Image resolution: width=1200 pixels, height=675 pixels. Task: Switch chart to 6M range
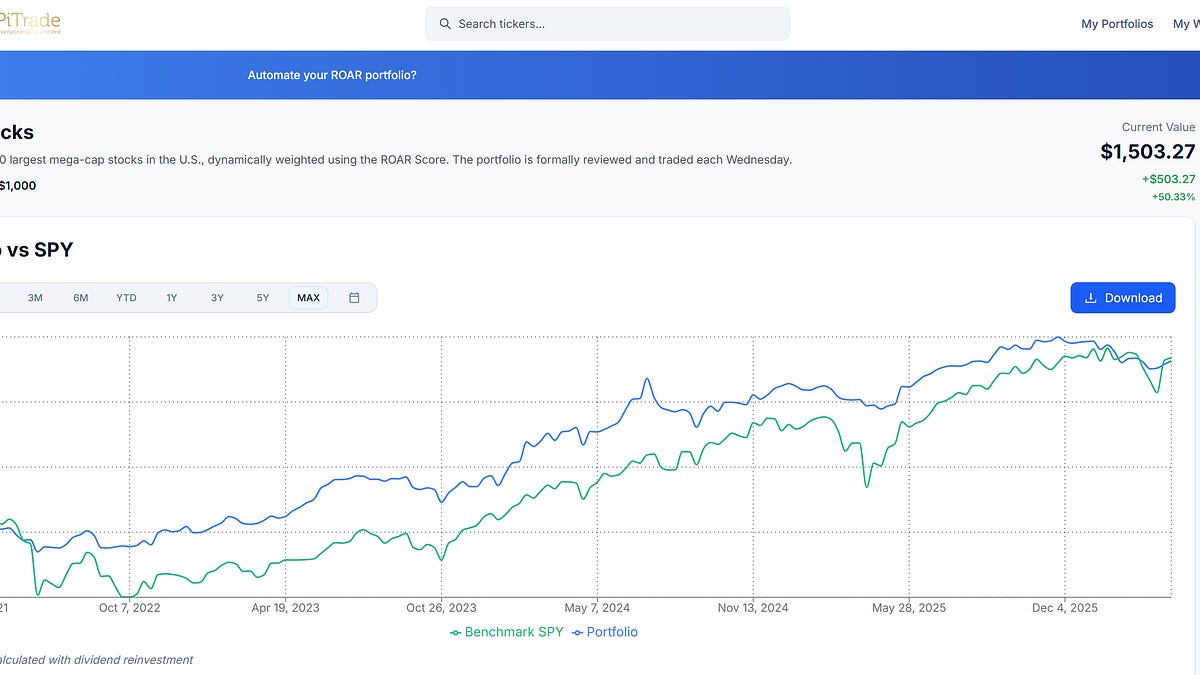pos(81,298)
